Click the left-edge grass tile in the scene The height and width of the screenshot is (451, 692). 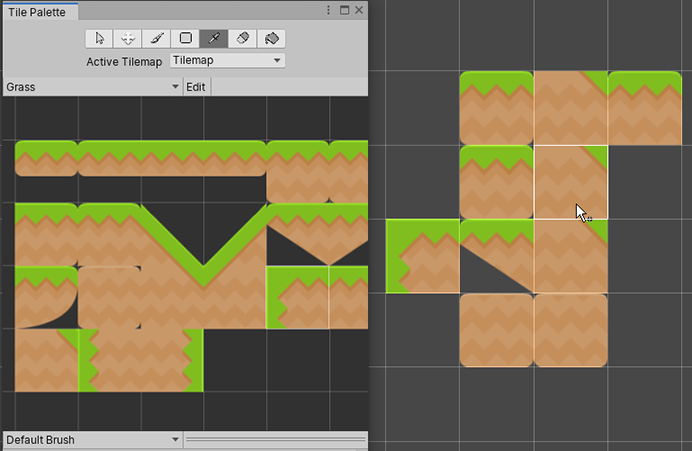click(422, 256)
